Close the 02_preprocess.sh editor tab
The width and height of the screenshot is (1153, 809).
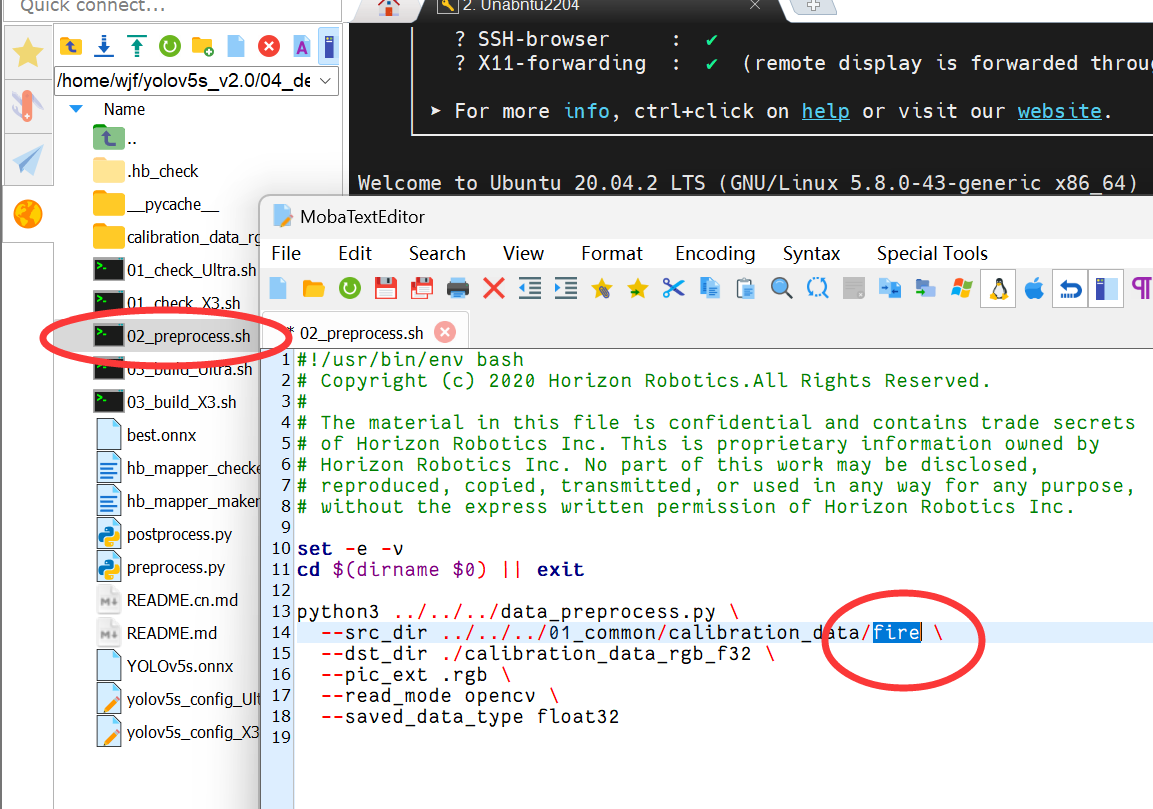444,332
